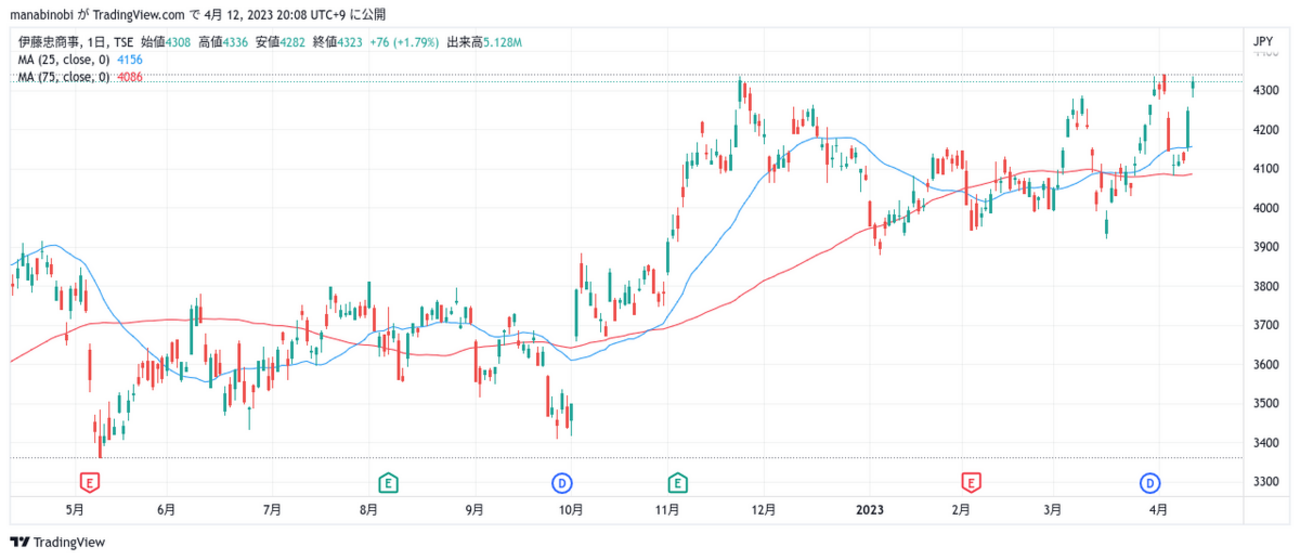
Task: Click the +76 (+1.79%) change value
Action: point(403,42)
